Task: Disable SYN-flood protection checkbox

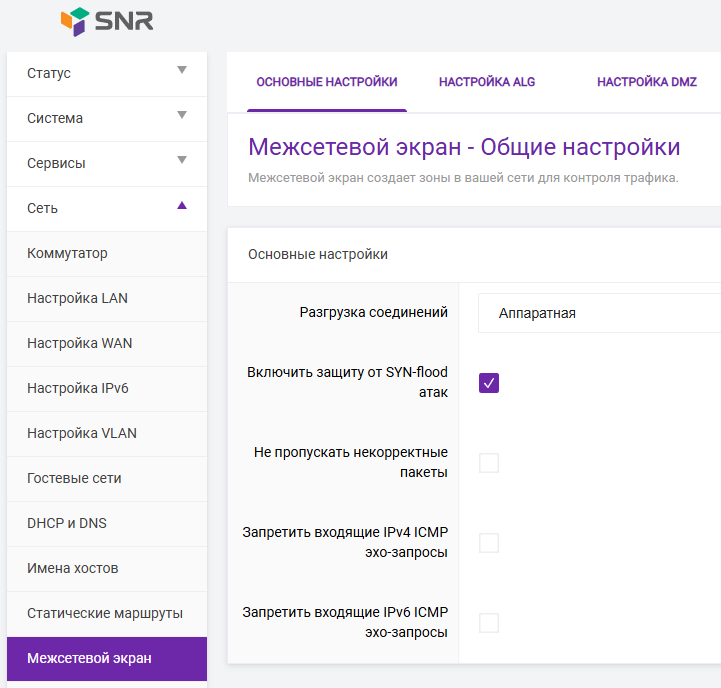Action: pyautogui.click(x=489, y=383)
